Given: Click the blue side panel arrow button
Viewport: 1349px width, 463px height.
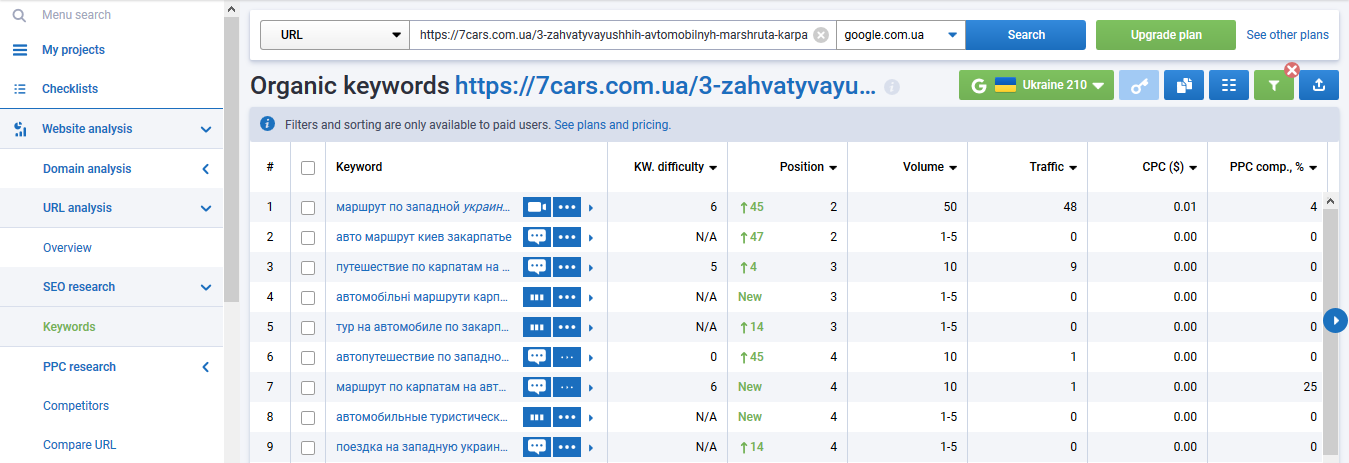Looking at the screenshot, I should pos(1335,320).
